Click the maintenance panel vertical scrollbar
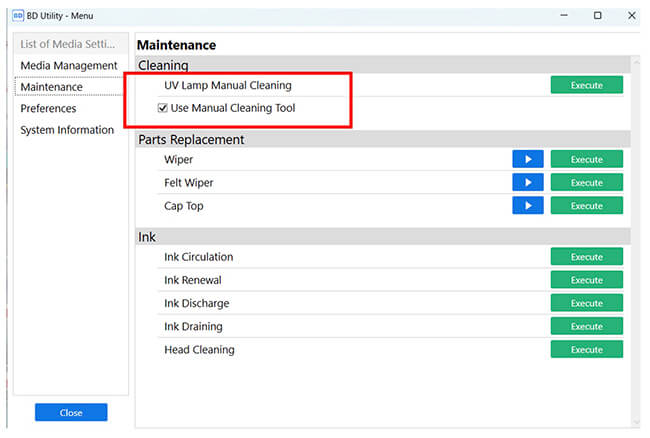This screenshot has height=438, width=650. click(636, 242)
